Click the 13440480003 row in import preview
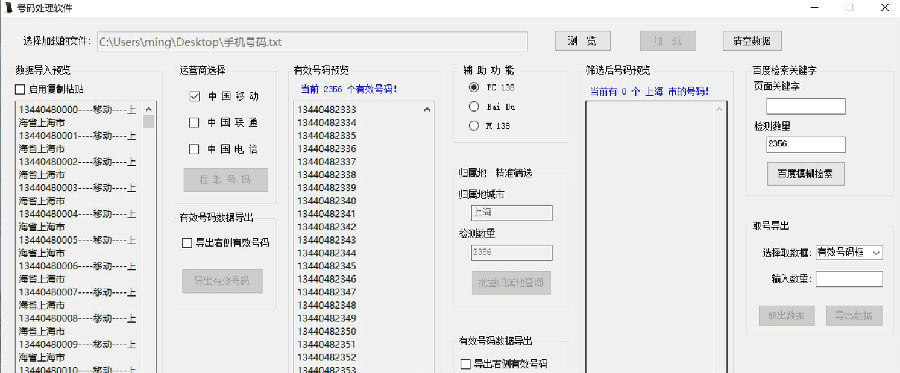 point(78,195)
